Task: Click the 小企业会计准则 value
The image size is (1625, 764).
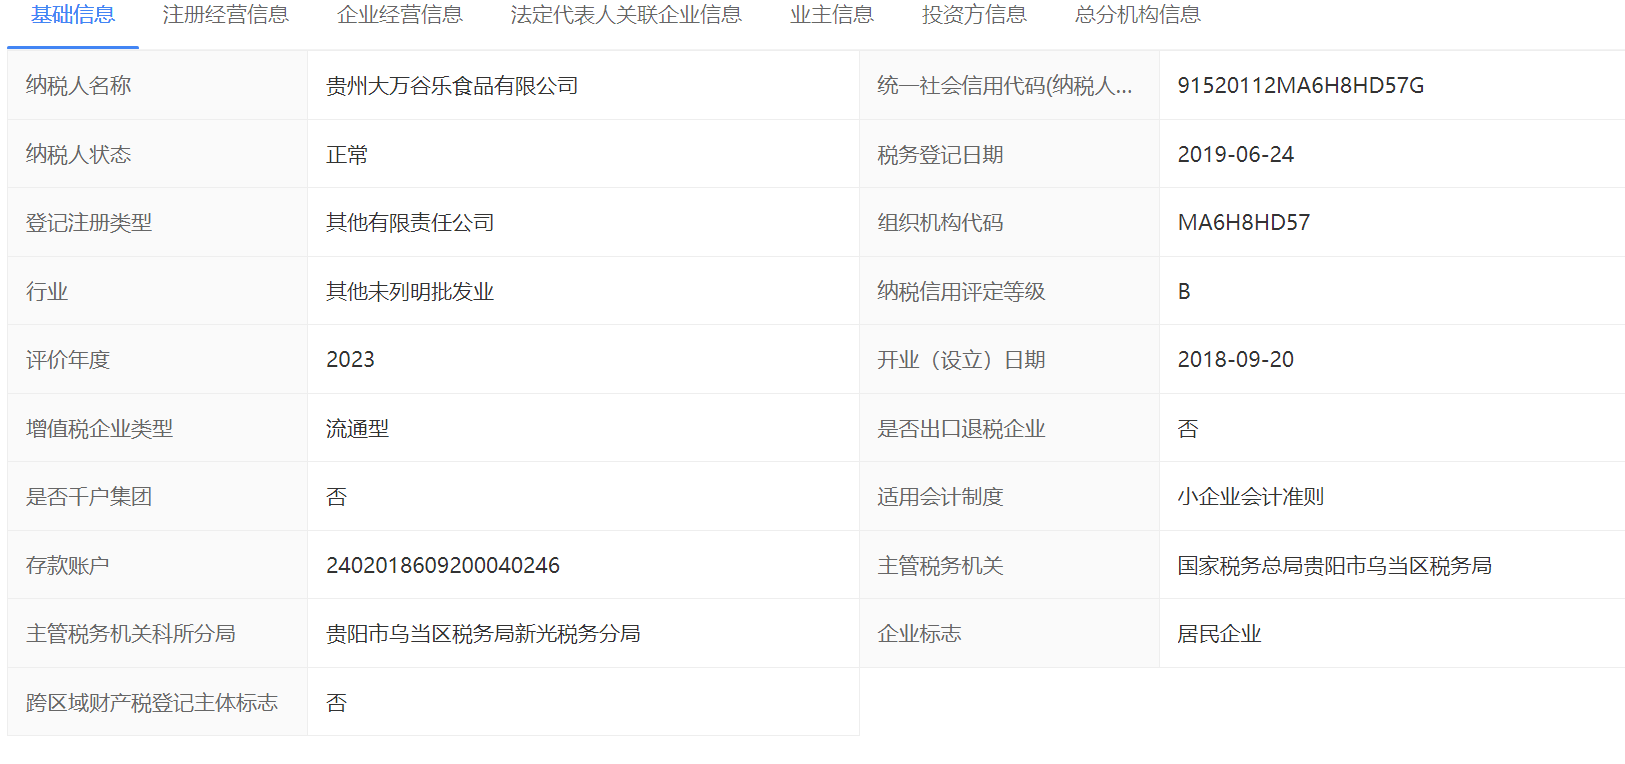Action: click(1250, 497)
